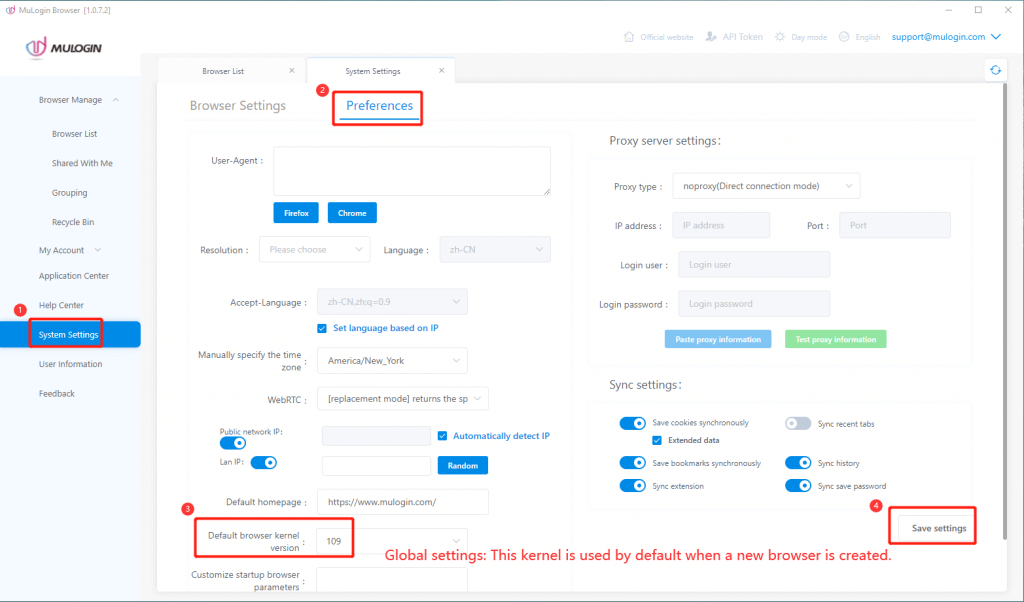Screen dimensions: 1024x602
Task: Click the Chrome user-agent button
Action: (x=352, y=213)
